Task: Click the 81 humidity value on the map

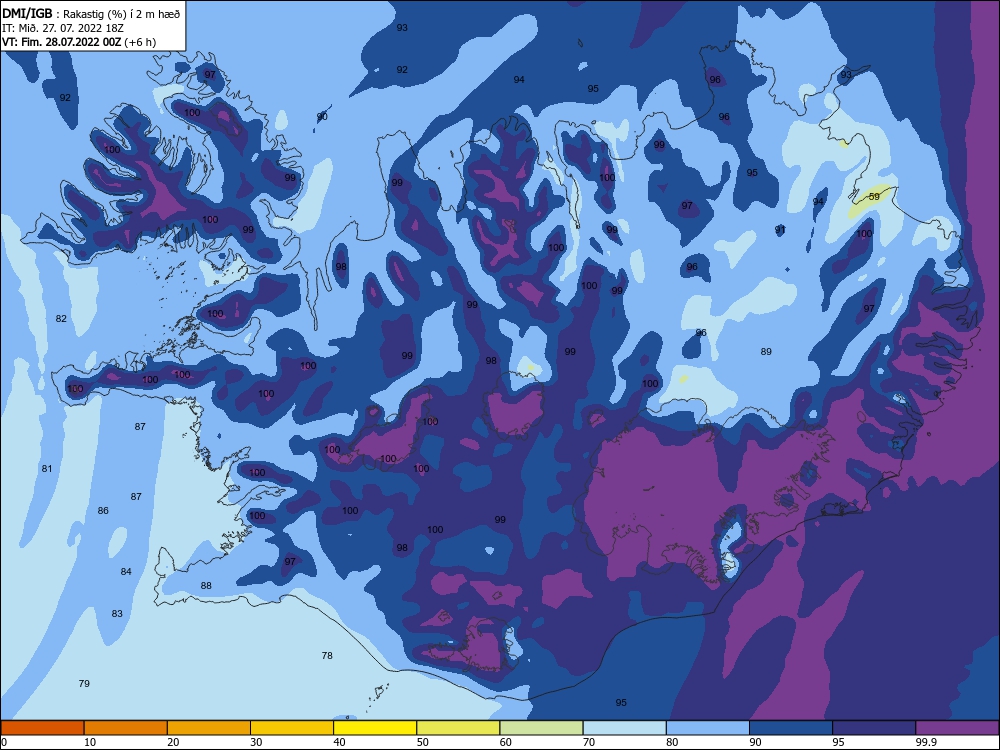Action: (47, 468)
